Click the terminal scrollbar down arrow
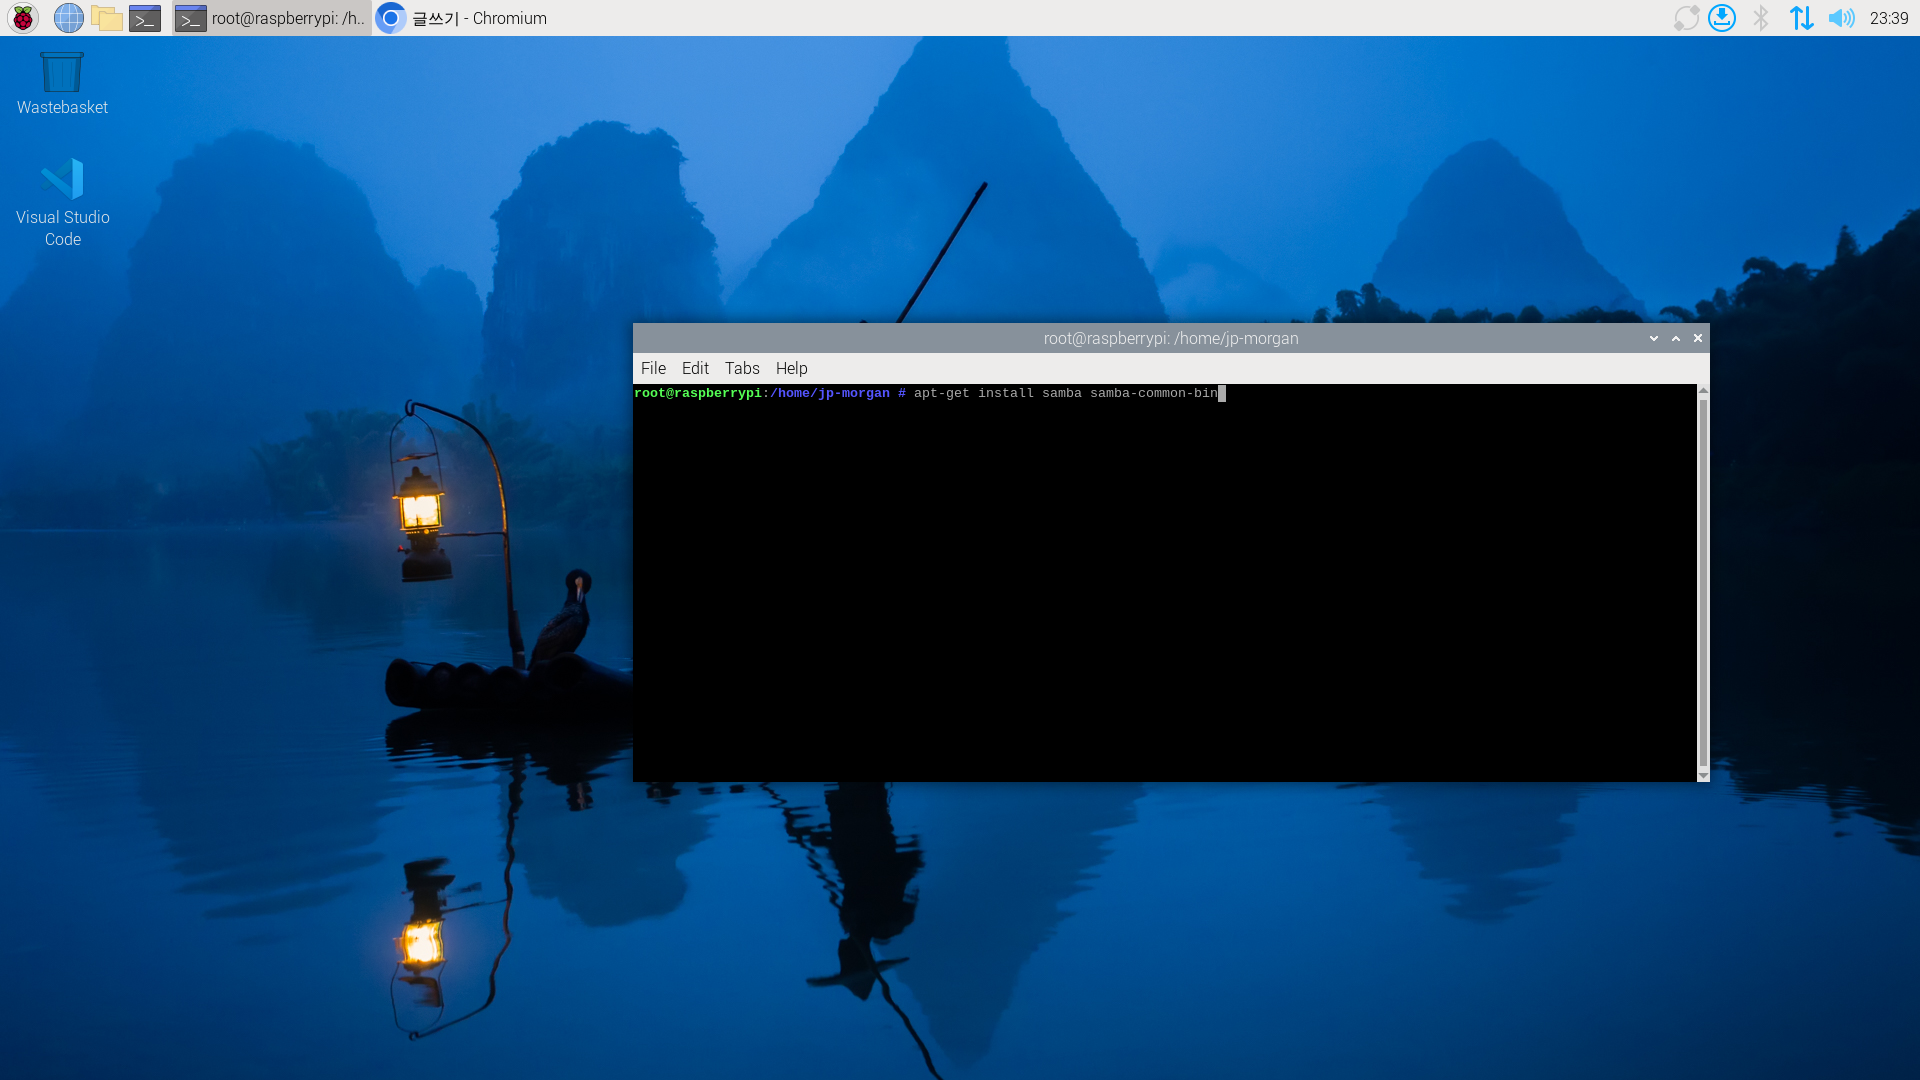The image size is (1920, 1080). [x=1703, y=775]
